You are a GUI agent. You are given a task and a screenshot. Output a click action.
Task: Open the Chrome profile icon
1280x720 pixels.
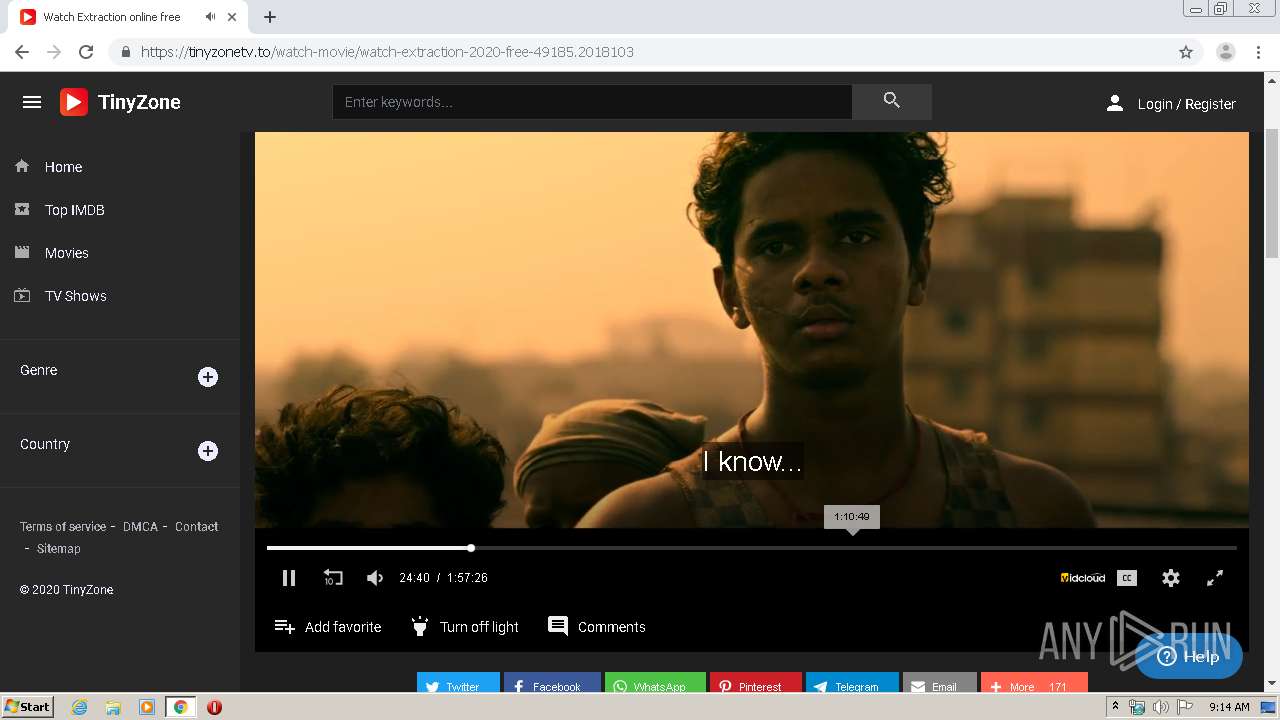[1226, 52]
